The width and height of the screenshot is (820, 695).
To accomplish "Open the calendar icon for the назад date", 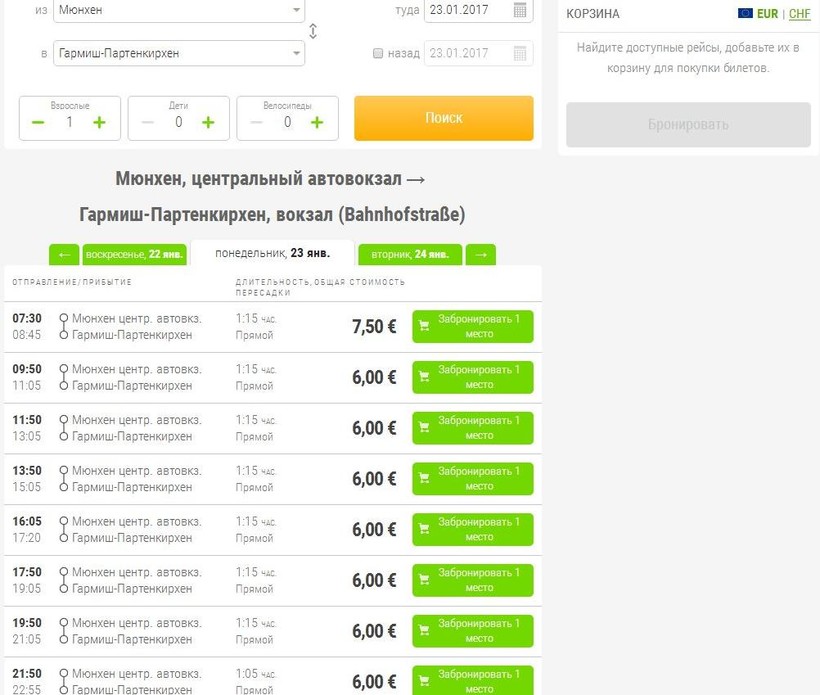I will pos(520,53).
